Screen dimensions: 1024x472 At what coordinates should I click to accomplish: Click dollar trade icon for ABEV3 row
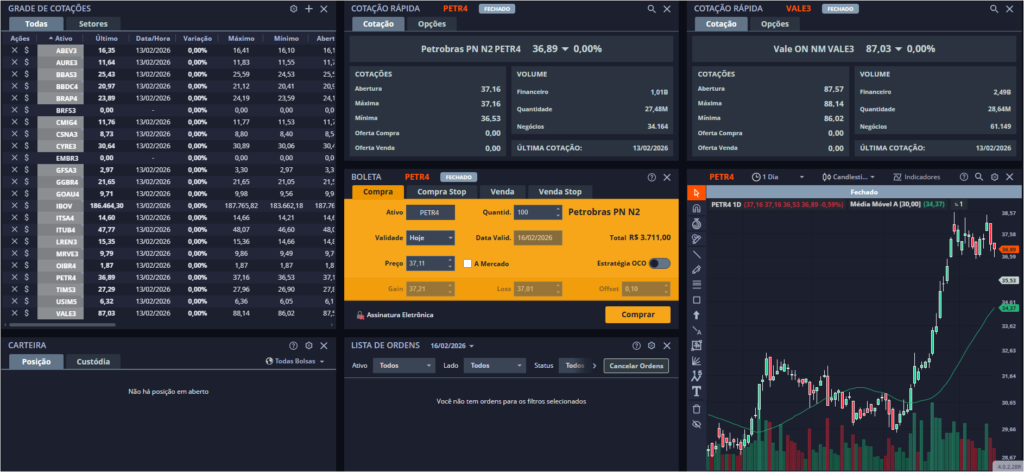click(x=26, y=50)
